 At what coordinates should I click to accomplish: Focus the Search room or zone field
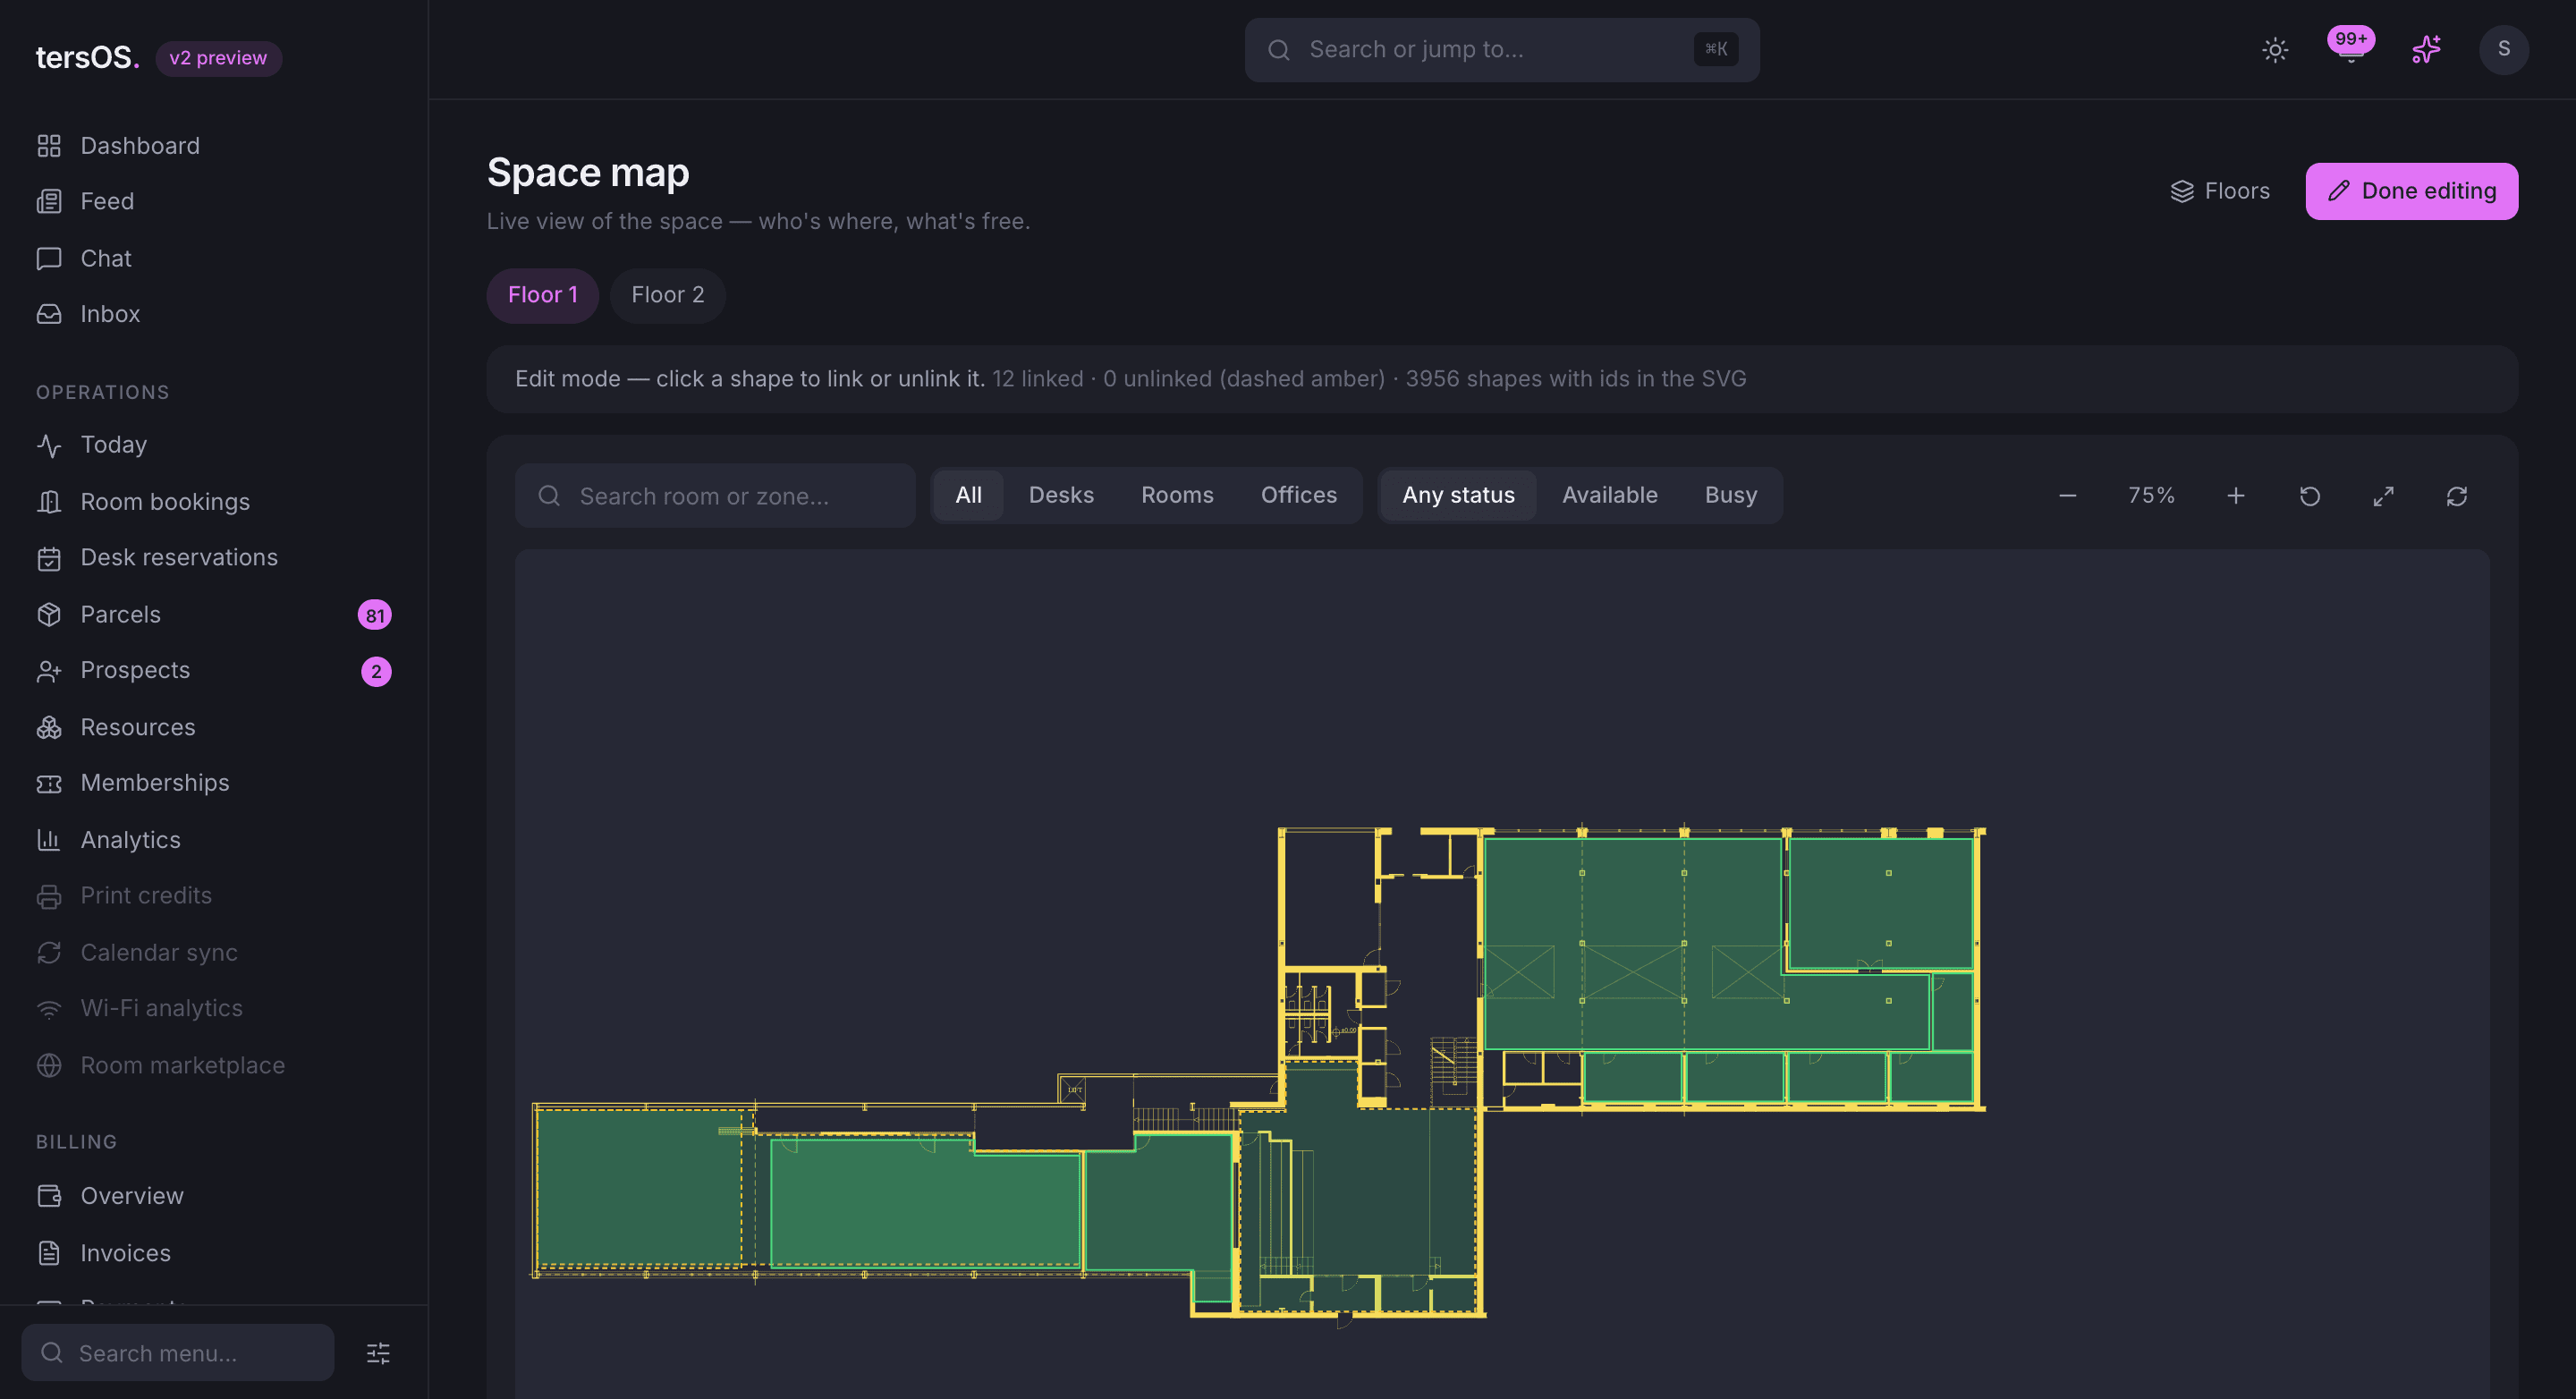(715, 496)
